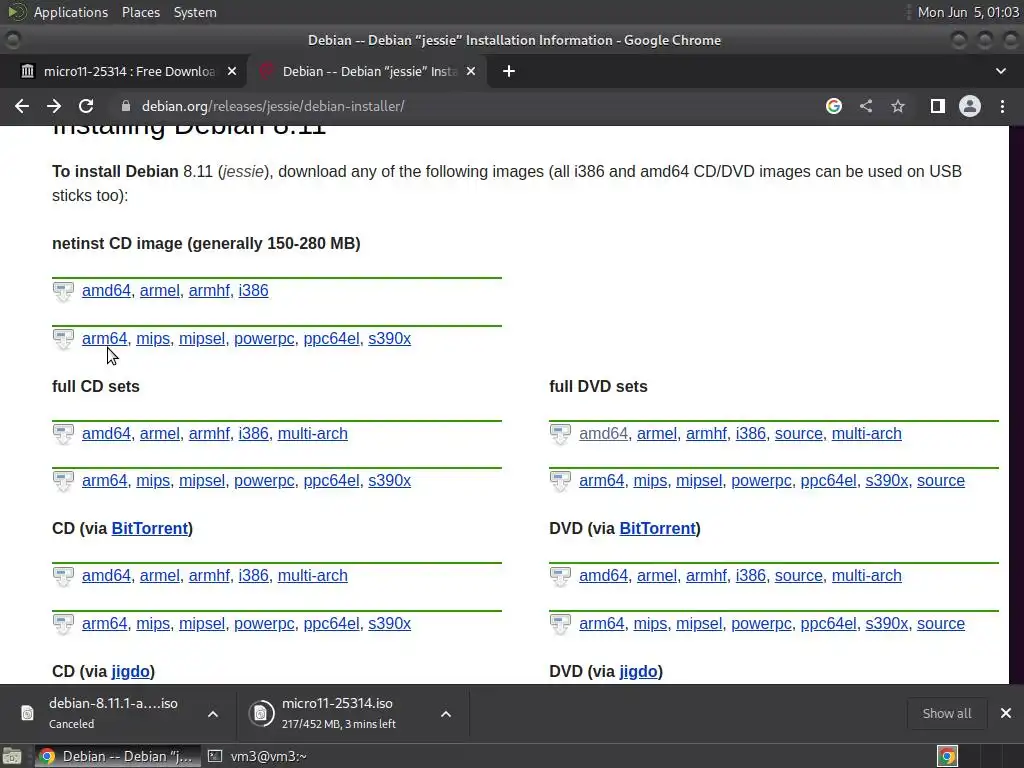Click the Applications menu logo icon
The image size is (1024, 768).
click(x=16, y=12)
